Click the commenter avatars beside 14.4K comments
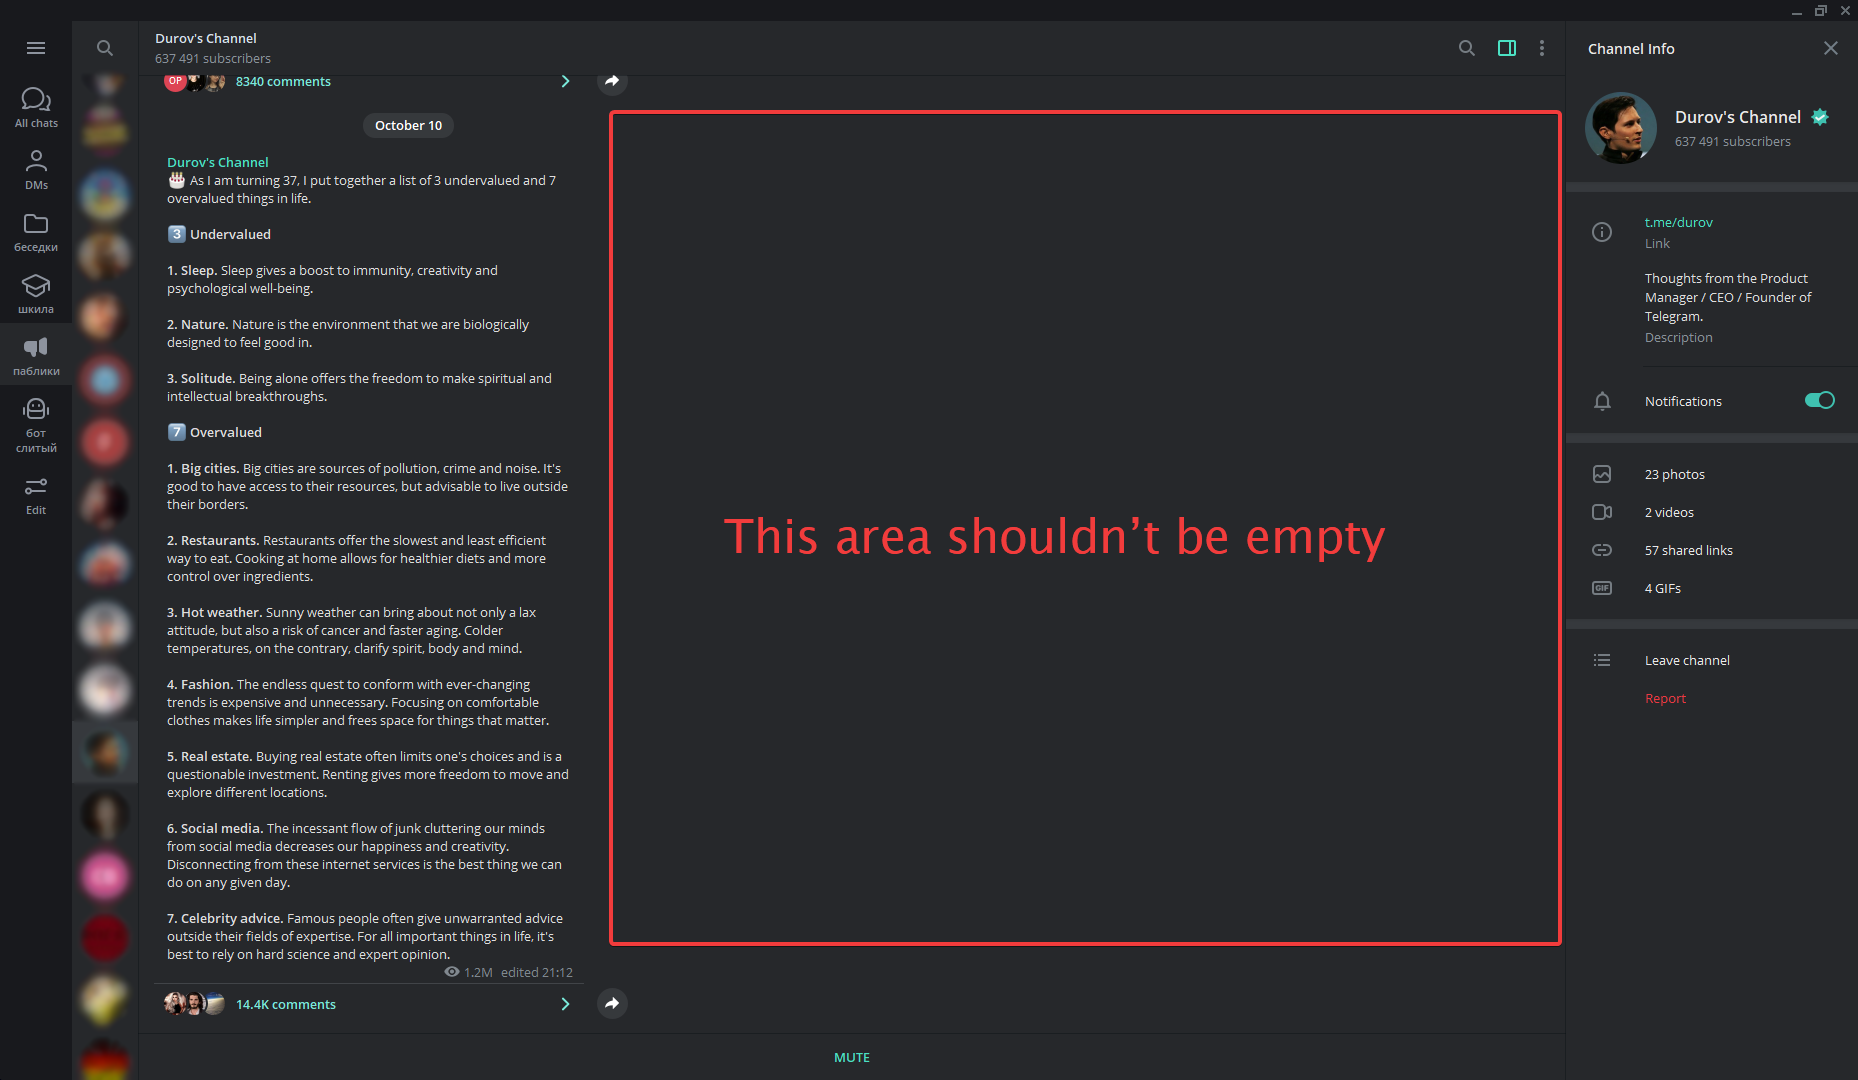Screen dimensions: 1858x1080 [x=194, y=1003]
